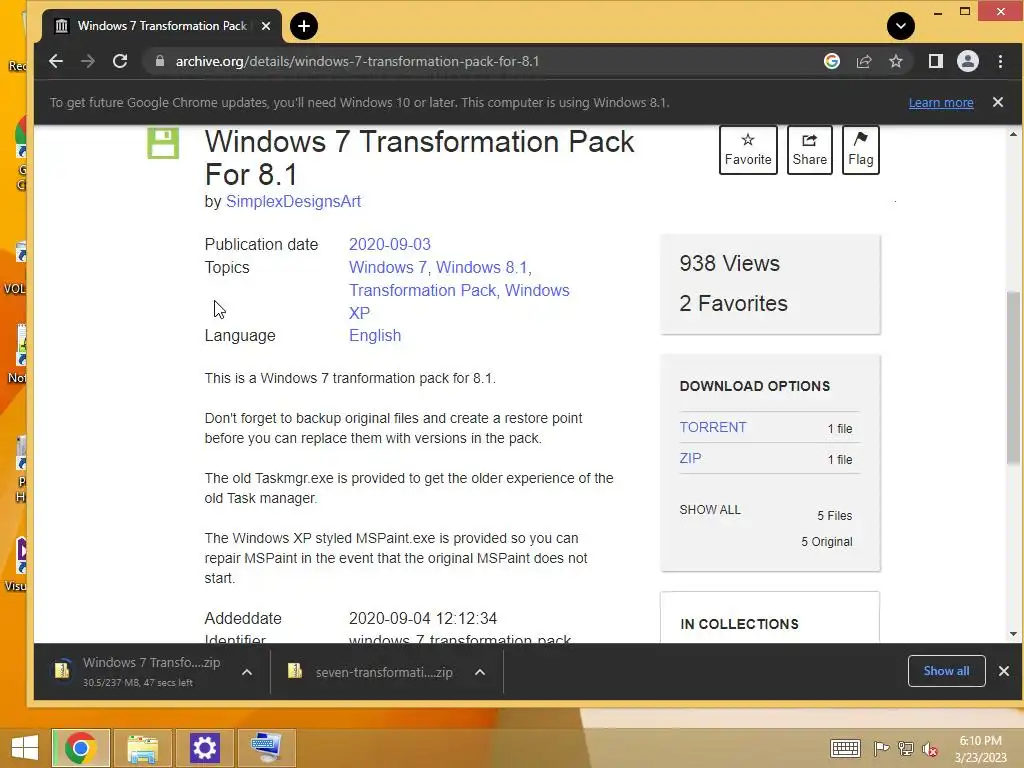Image resolution: width=1024 pixels, height=768 pixels.
Task: Flag this archive item
Action: pos(860,150)
